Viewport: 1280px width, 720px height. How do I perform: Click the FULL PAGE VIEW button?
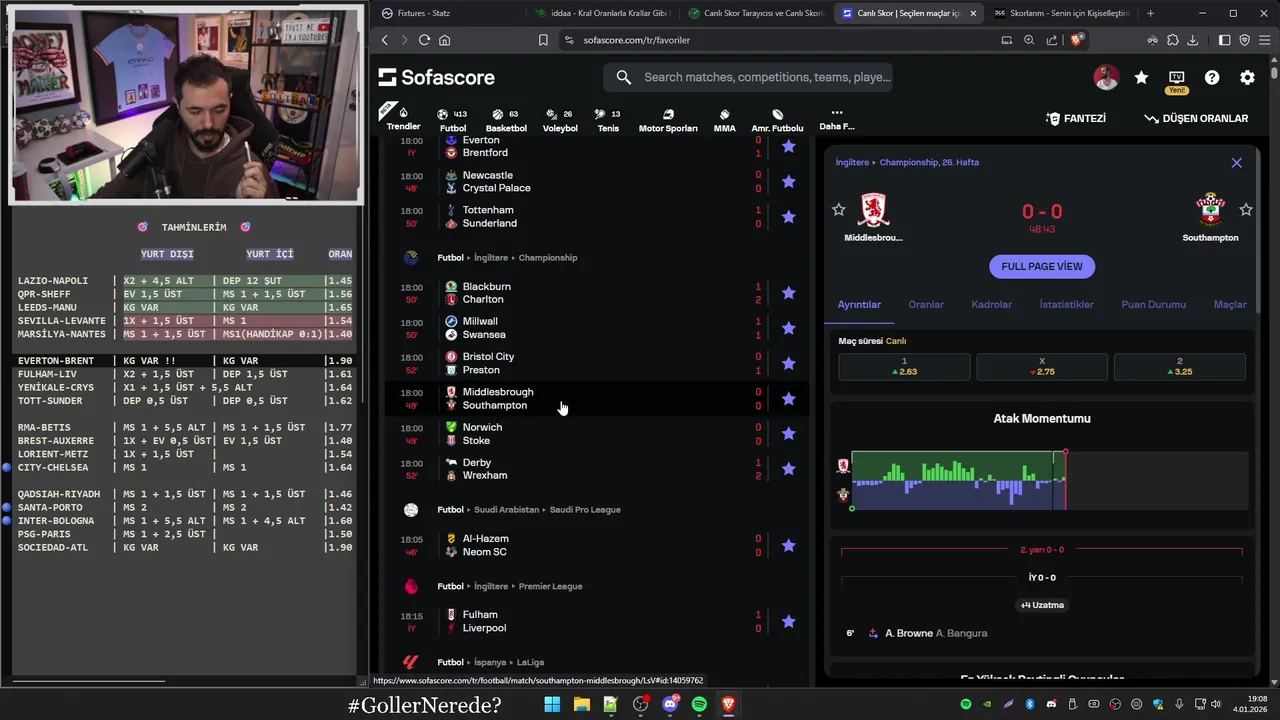[1042, 266]
